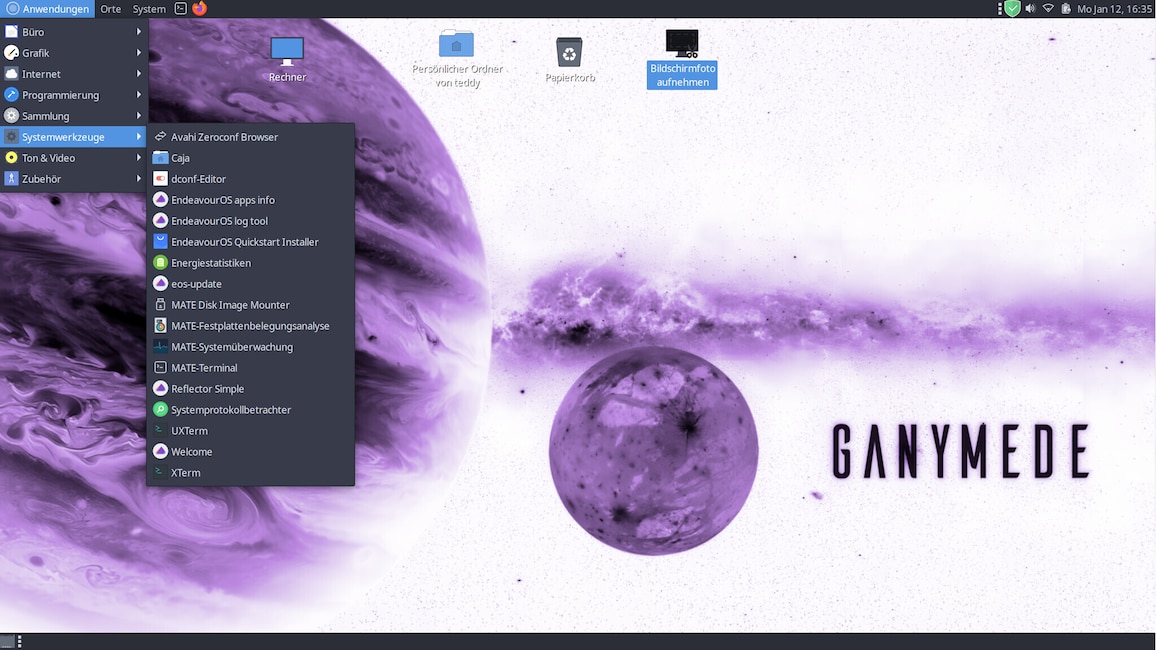
Task: Expand arrow next to Zubehör
Action: (x=139, y=179)
